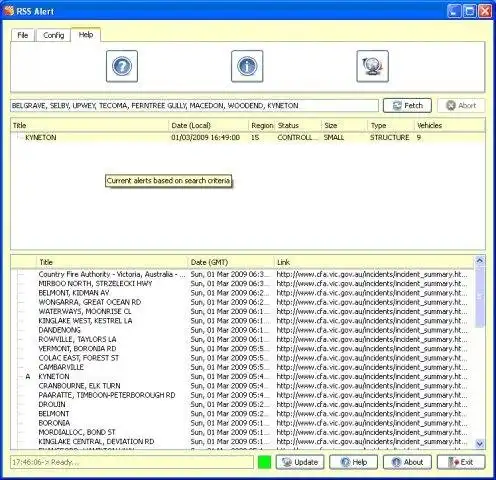Select the KYNETON row in feed list
Viewport: 496px width, 480px height.
[x=242, y=377]
